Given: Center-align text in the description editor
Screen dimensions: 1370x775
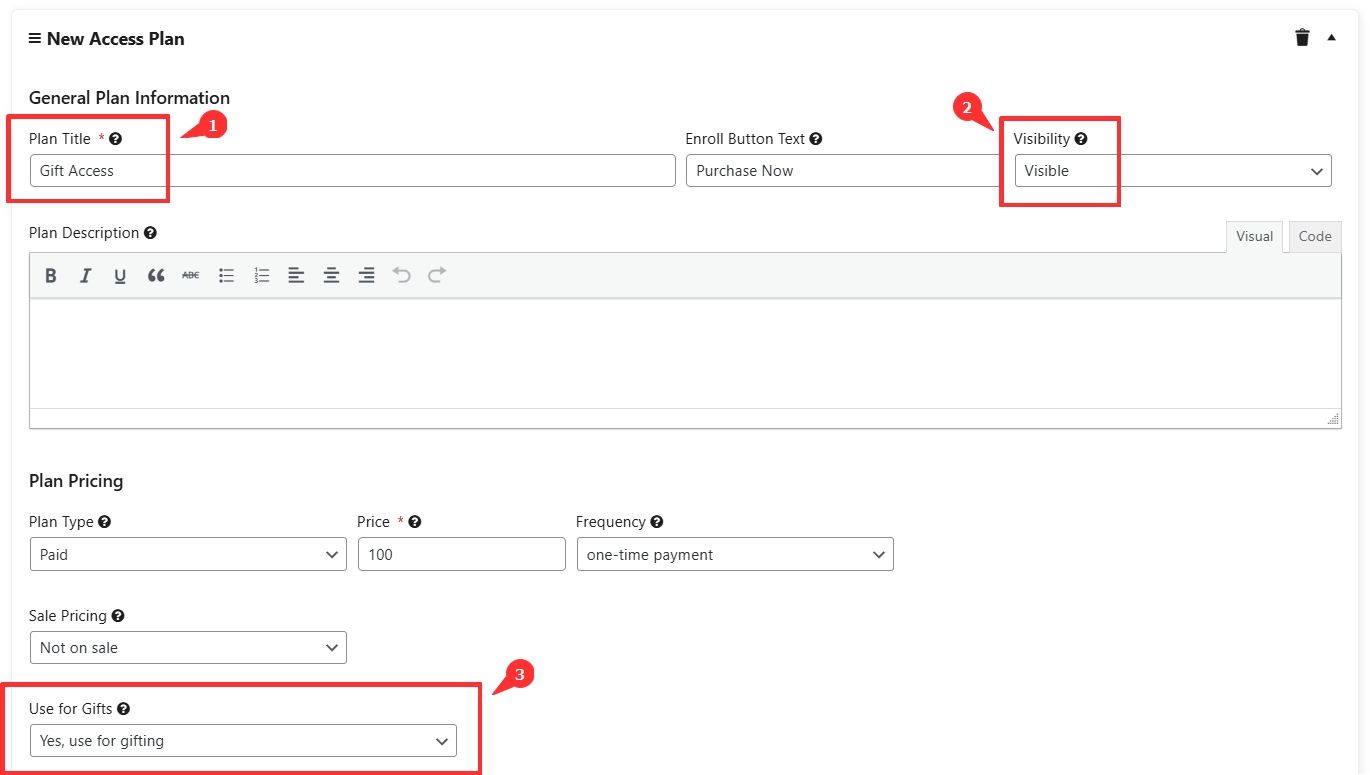Looking at the screenshot, I should pos(331,275).
